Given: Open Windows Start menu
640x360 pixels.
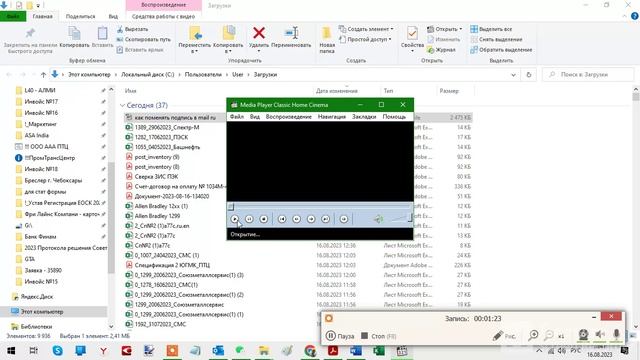Looking at the screenshot, I should click(11, 351).
